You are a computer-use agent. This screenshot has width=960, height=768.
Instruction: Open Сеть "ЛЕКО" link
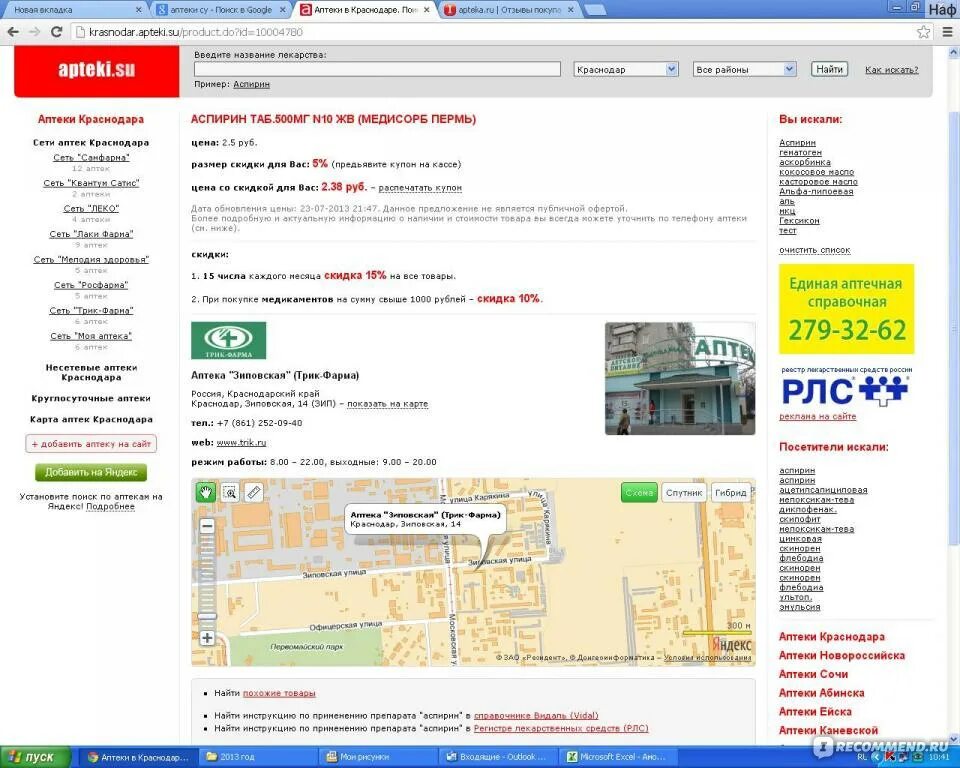coord(91,208)
